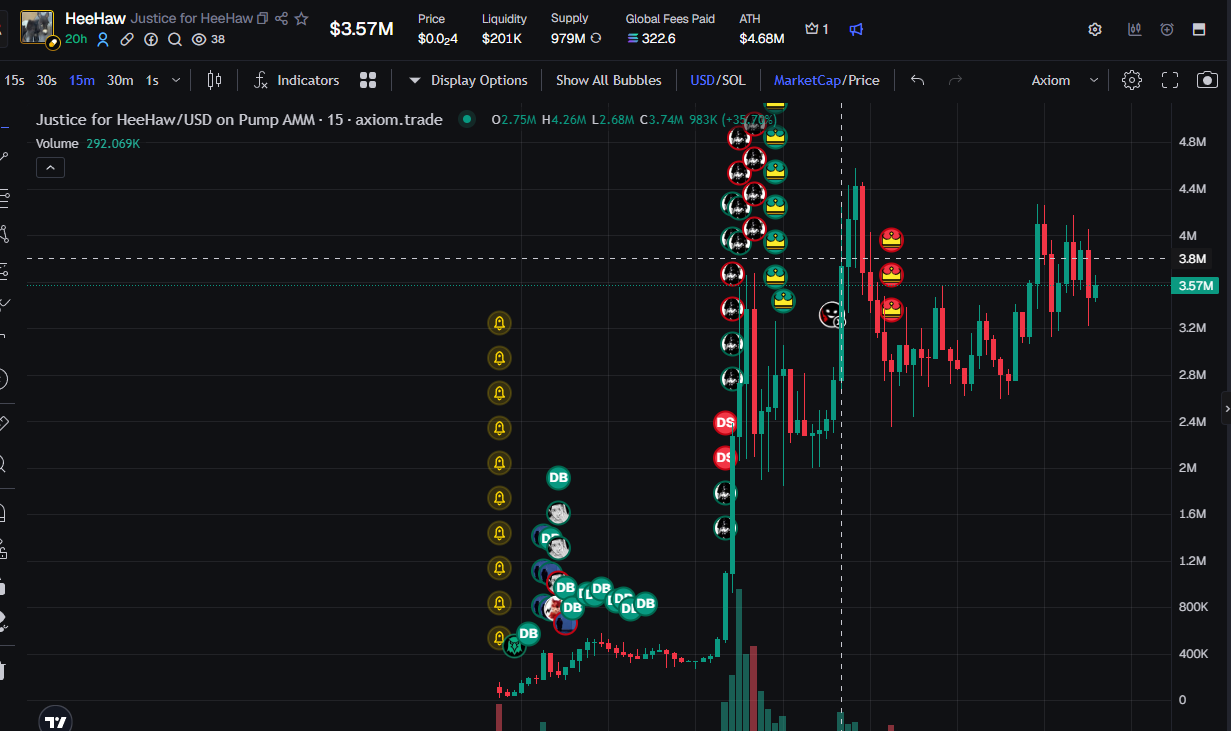Click the Price $0.0₂4 stat
This screenshot has height=731, width=1231.
pos(438,29)
